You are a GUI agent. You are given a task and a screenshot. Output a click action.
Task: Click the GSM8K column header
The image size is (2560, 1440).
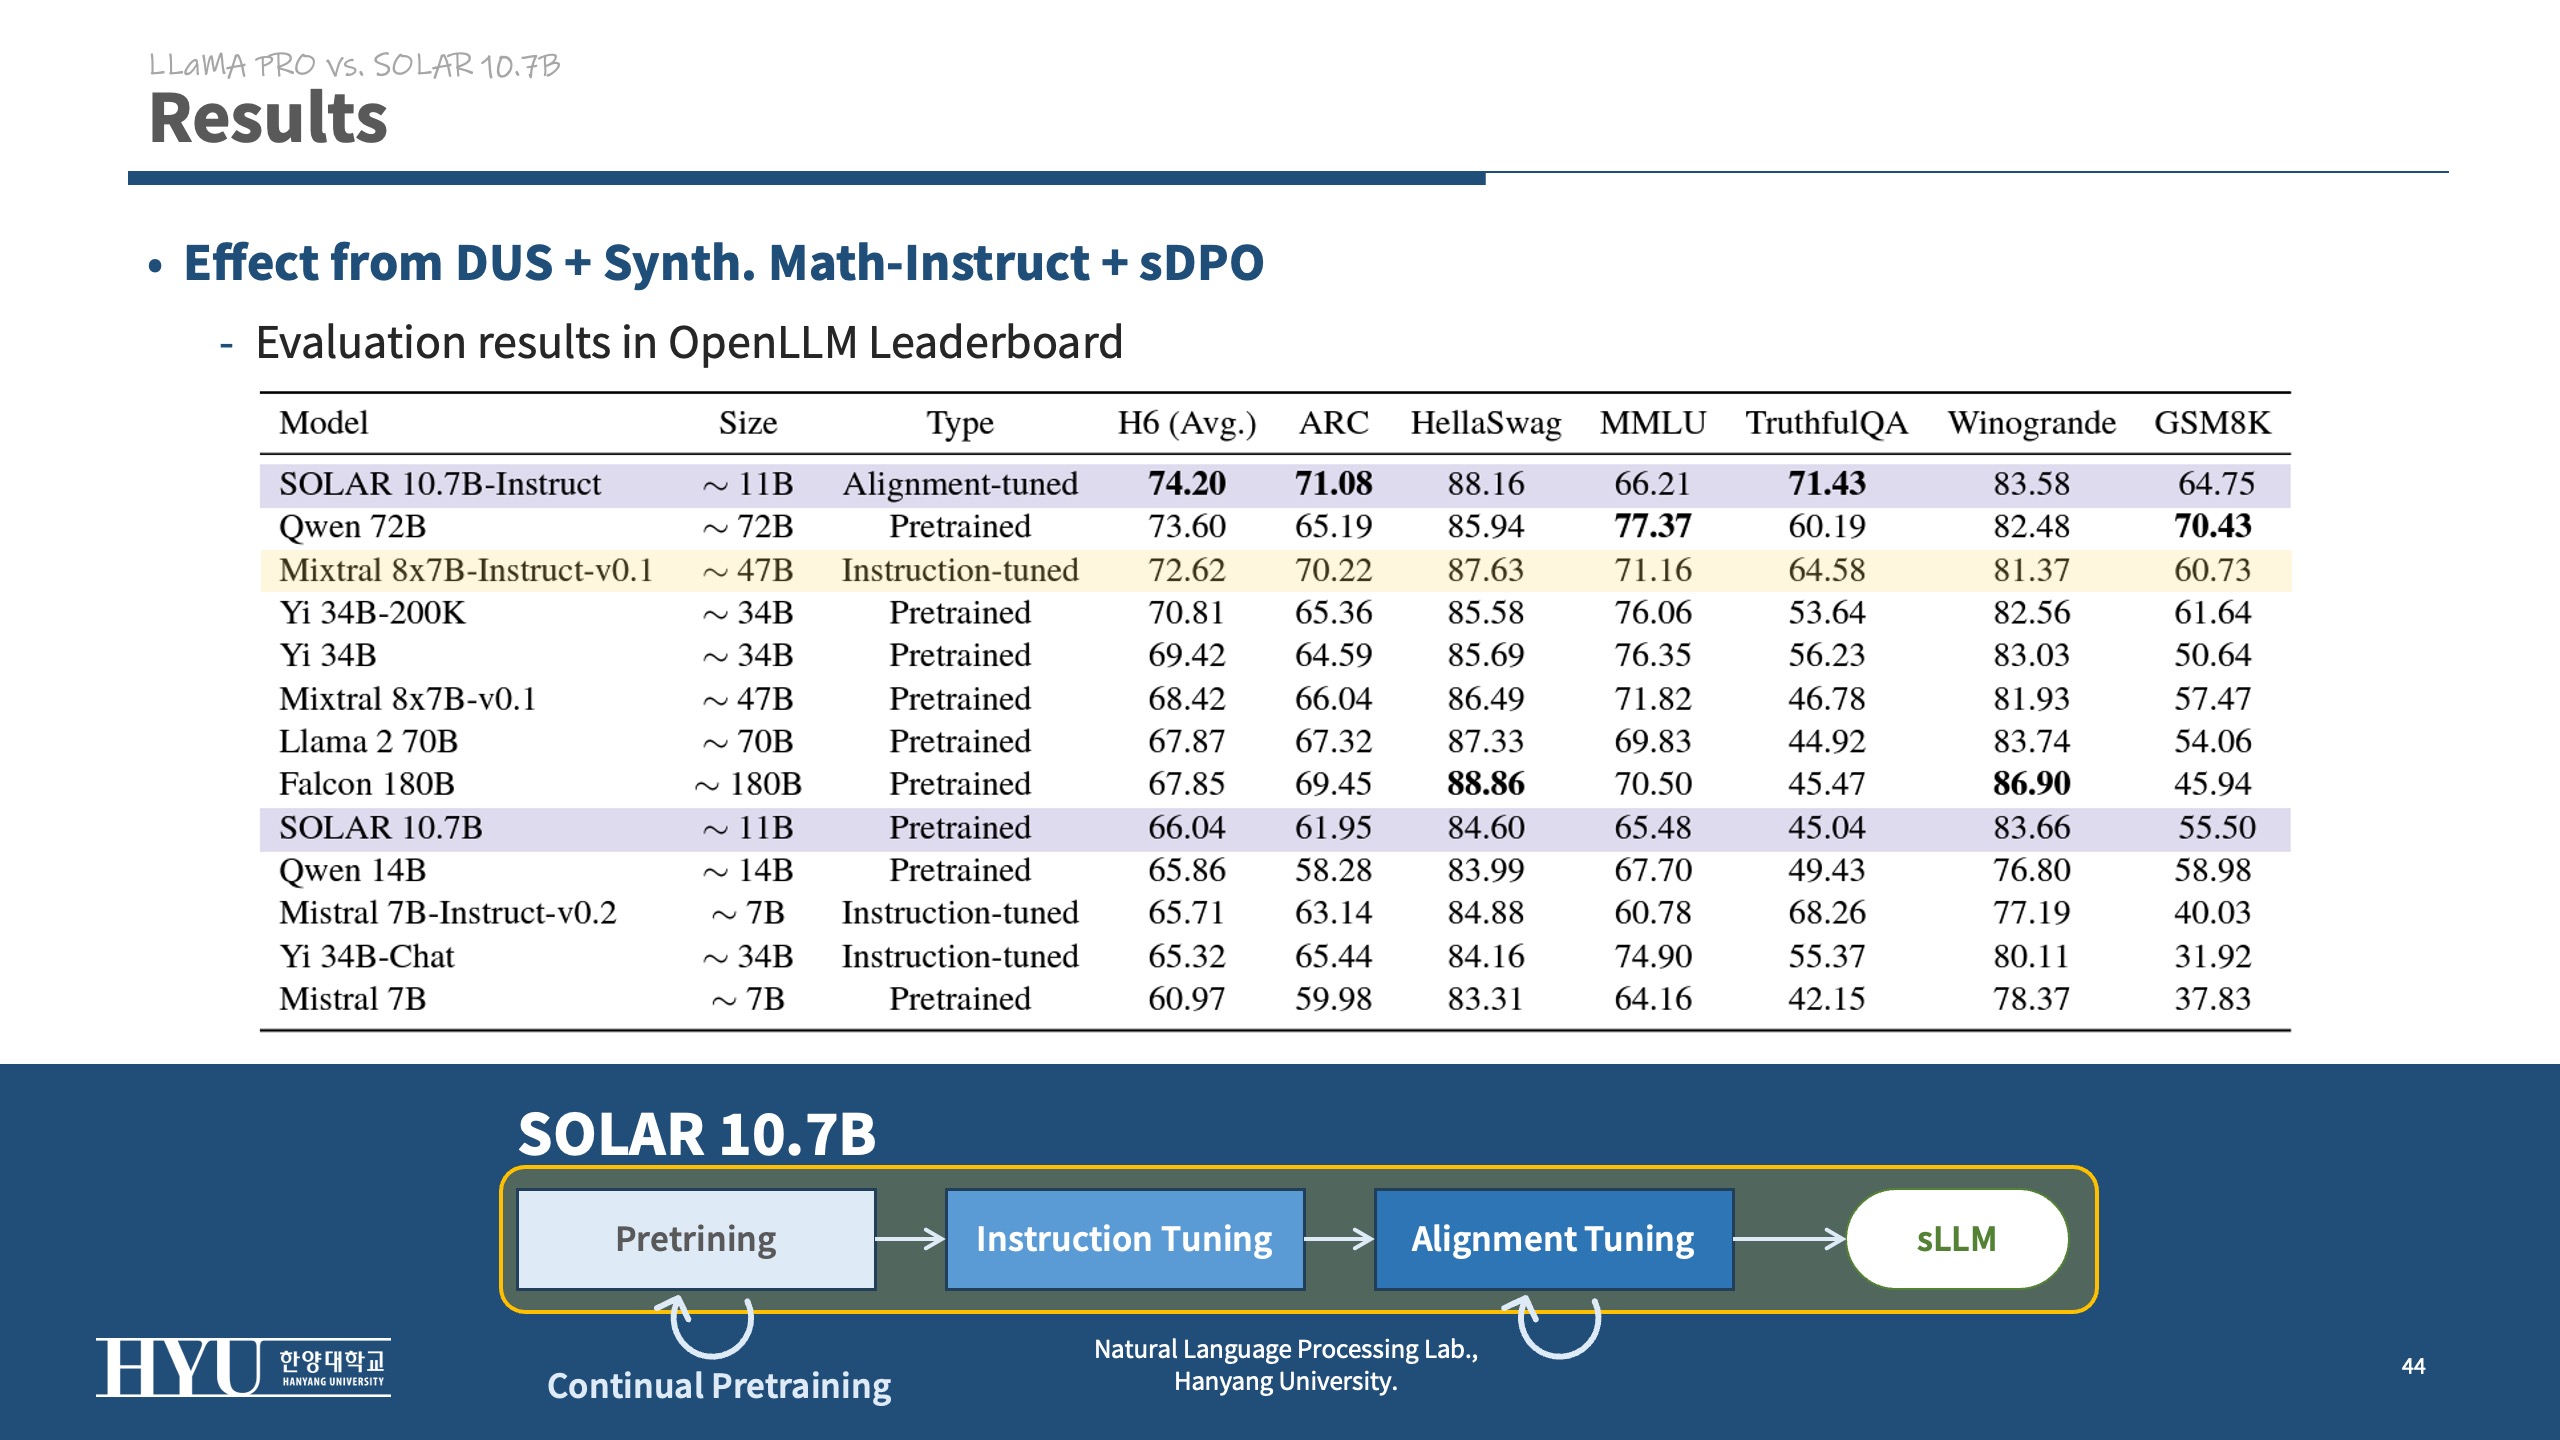(x=2212, y=423)
